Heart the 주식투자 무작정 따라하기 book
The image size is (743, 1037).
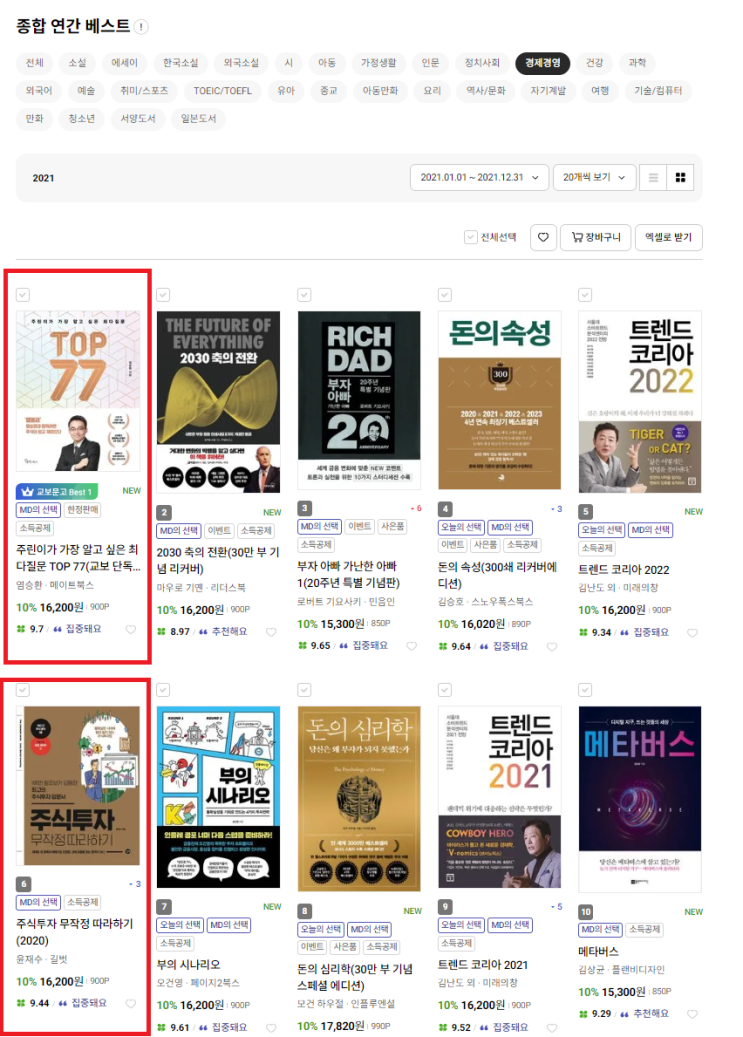pyautogui.click(x=131, y=1003)
